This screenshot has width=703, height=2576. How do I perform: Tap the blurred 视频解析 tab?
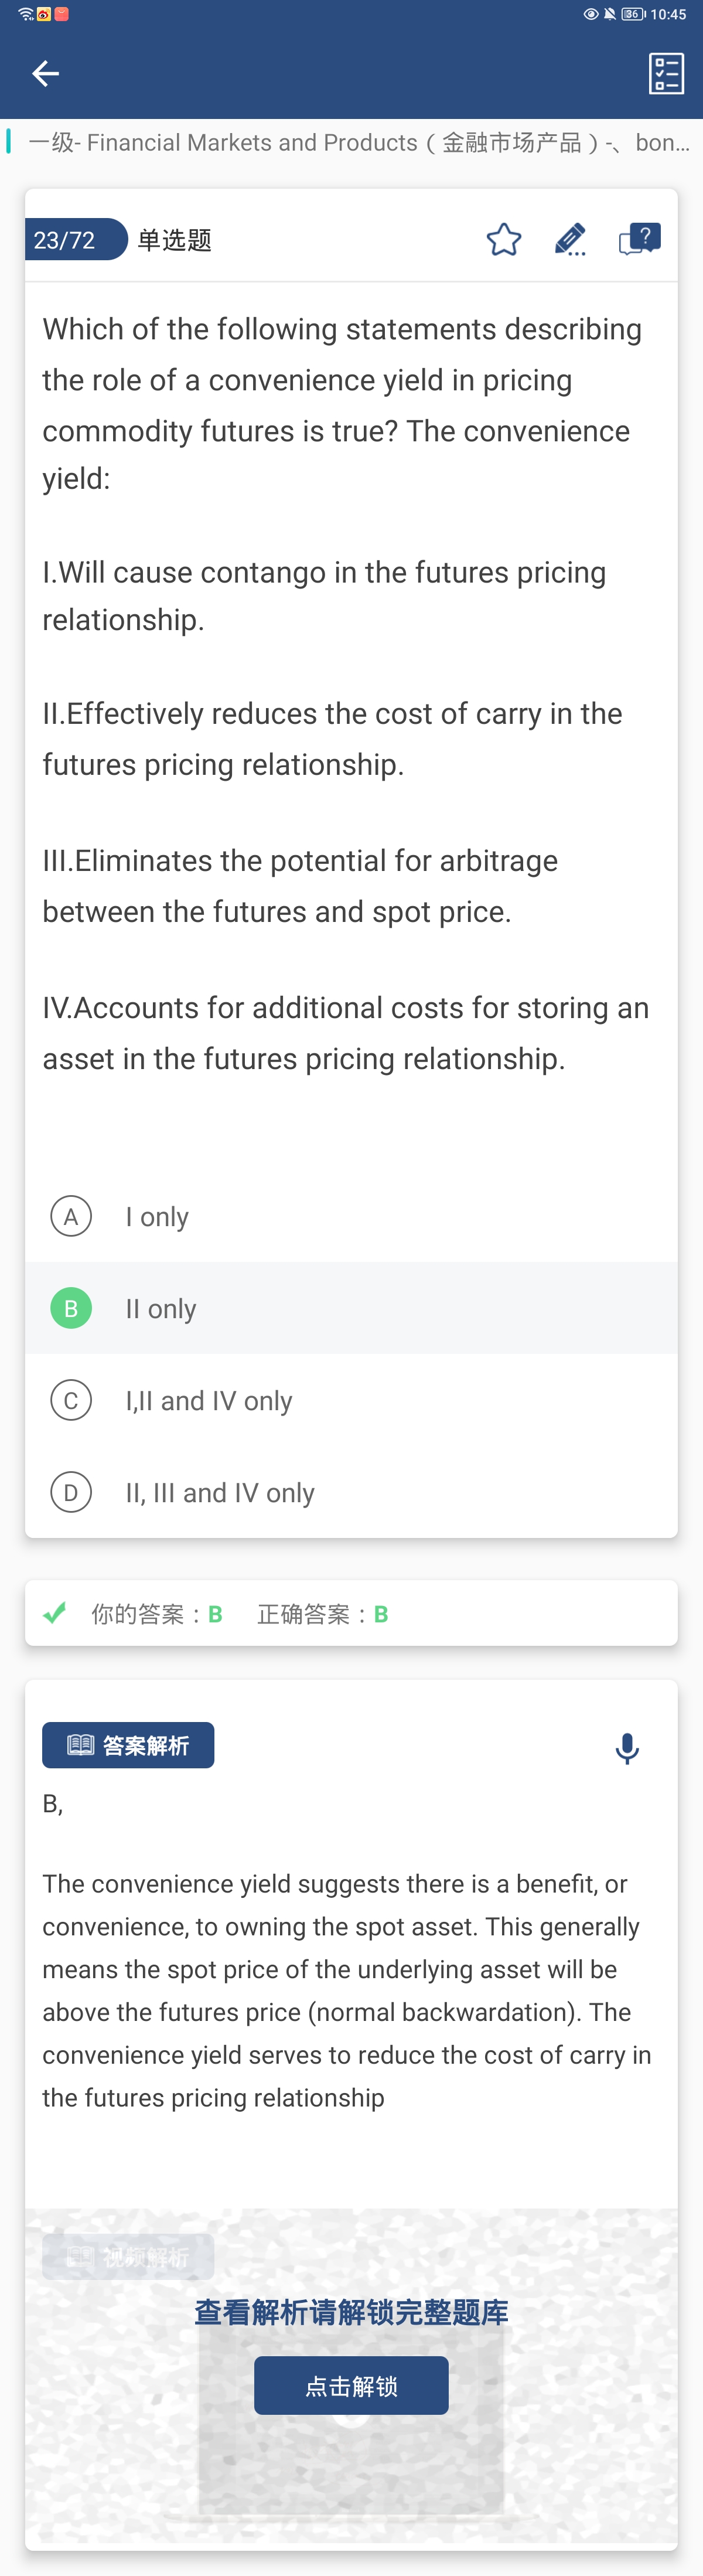pyautogui.click(x=128, y=2256)
